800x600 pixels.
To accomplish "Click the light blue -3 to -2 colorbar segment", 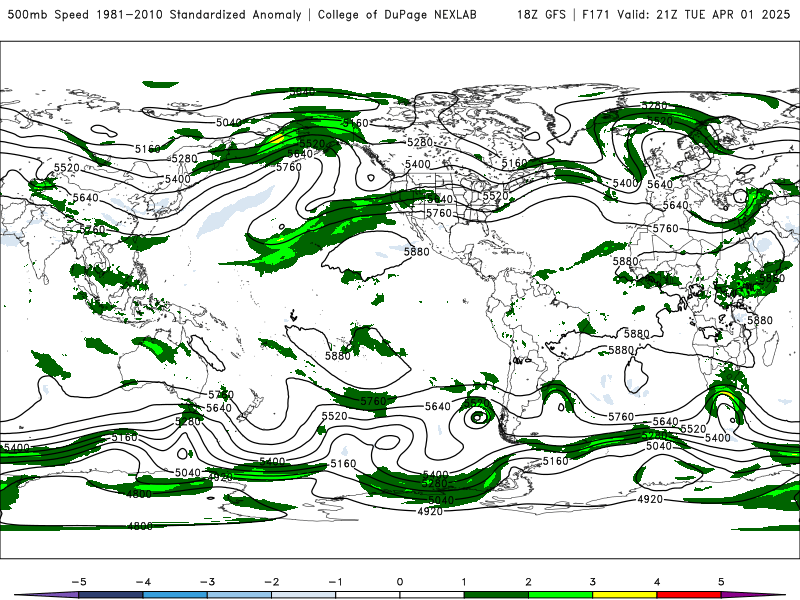I will click(239, 595).
